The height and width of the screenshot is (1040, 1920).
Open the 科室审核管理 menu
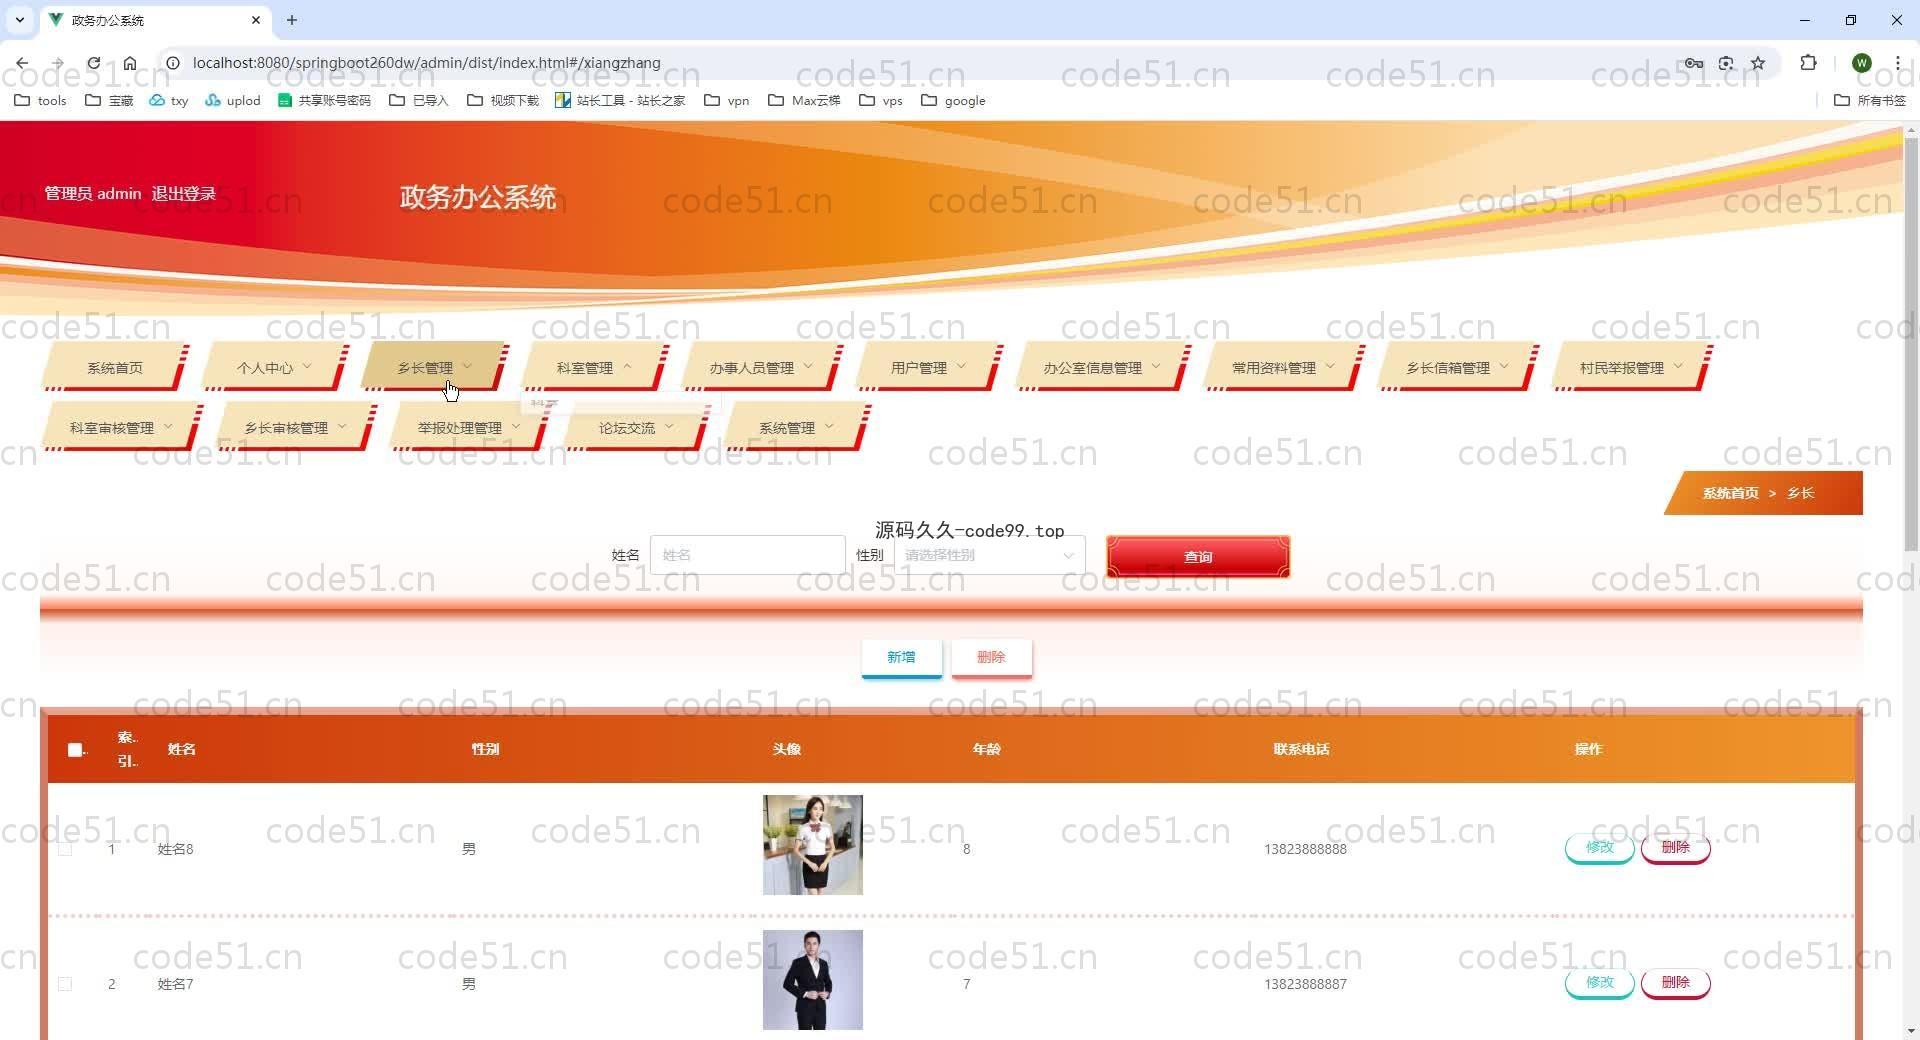(121, 428)
